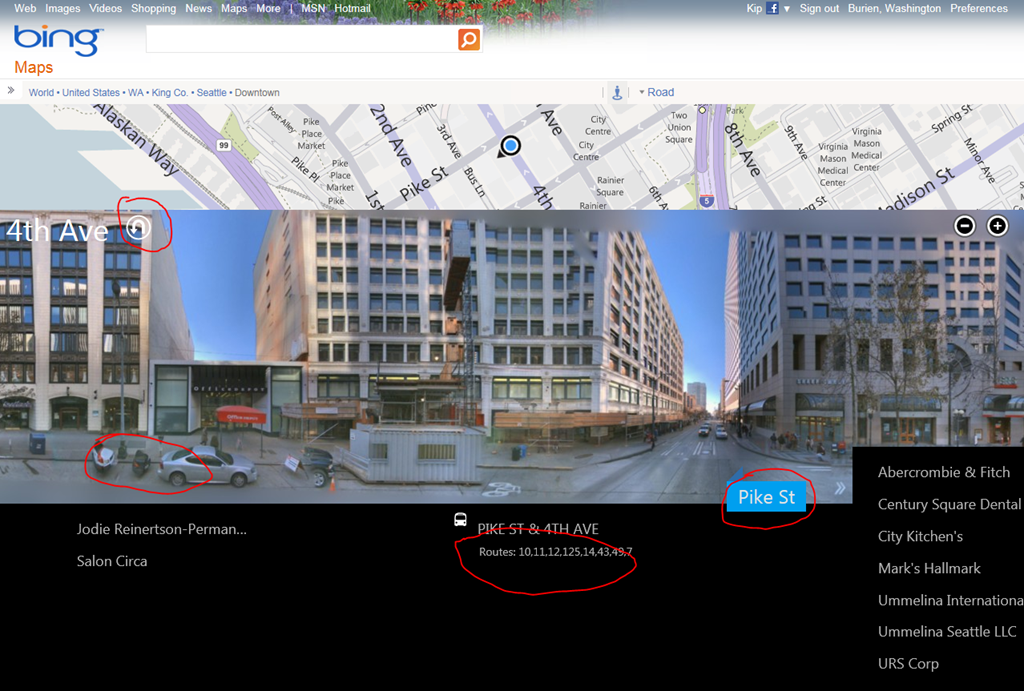Open the Ummelina Internationa listing
Viewport: 1024px width, 691px height.
[950, 600]
